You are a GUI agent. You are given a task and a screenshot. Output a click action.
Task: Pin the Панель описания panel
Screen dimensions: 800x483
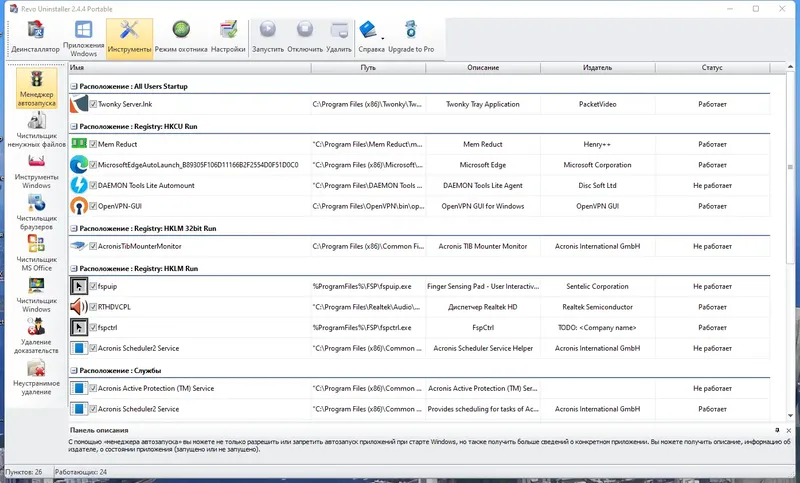pos(777,430)
